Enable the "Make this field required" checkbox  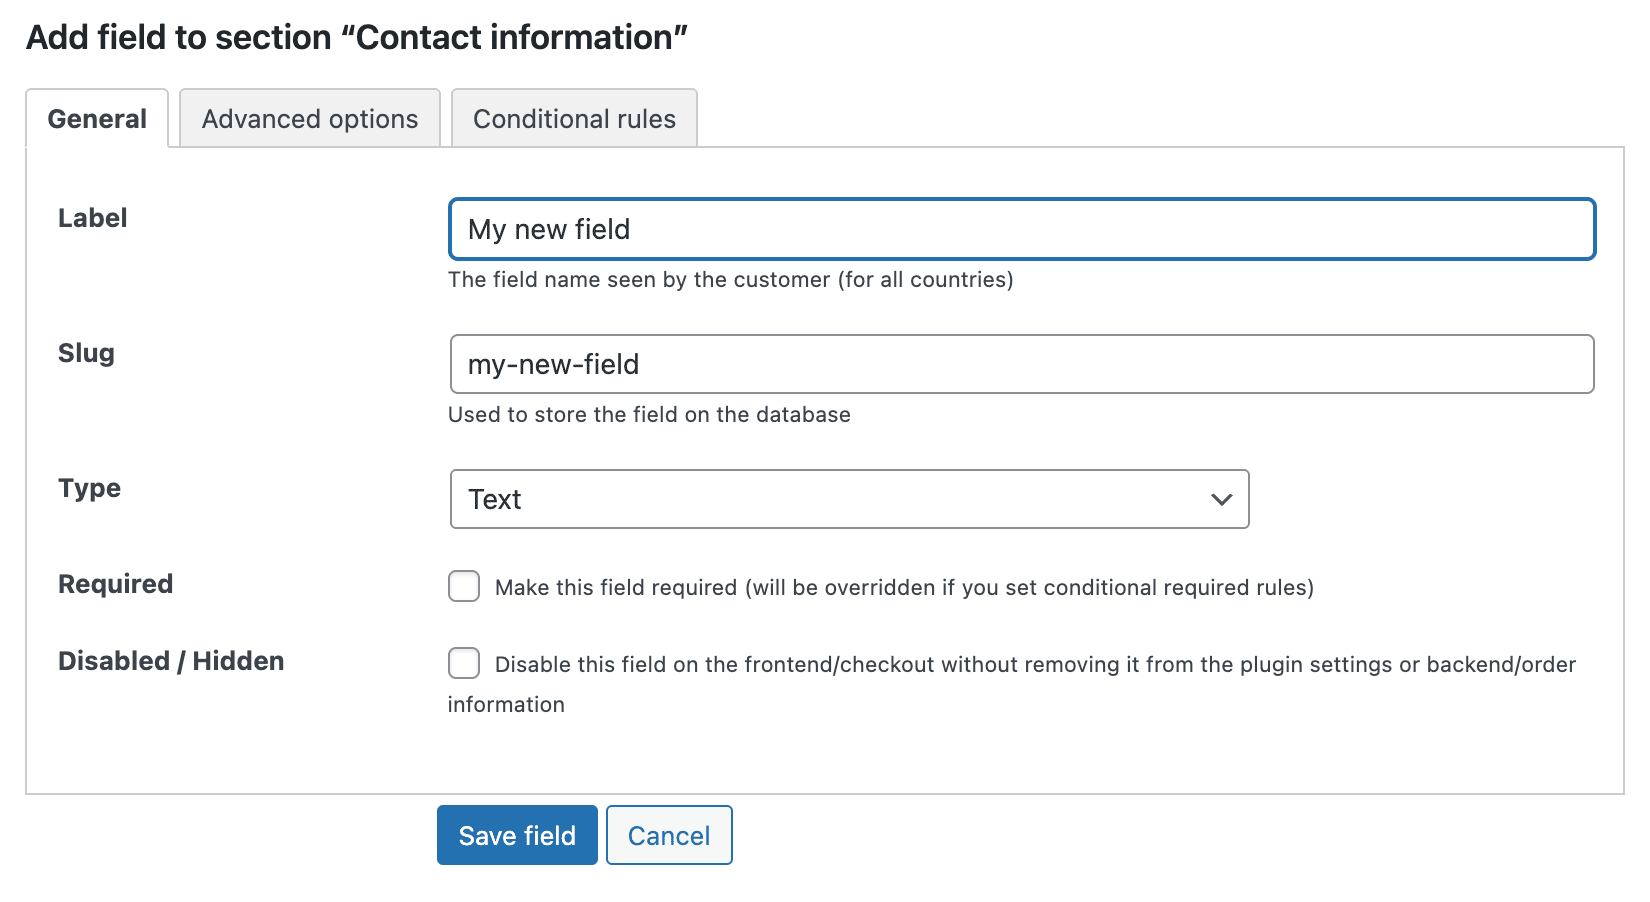click(x=464, y=586)
